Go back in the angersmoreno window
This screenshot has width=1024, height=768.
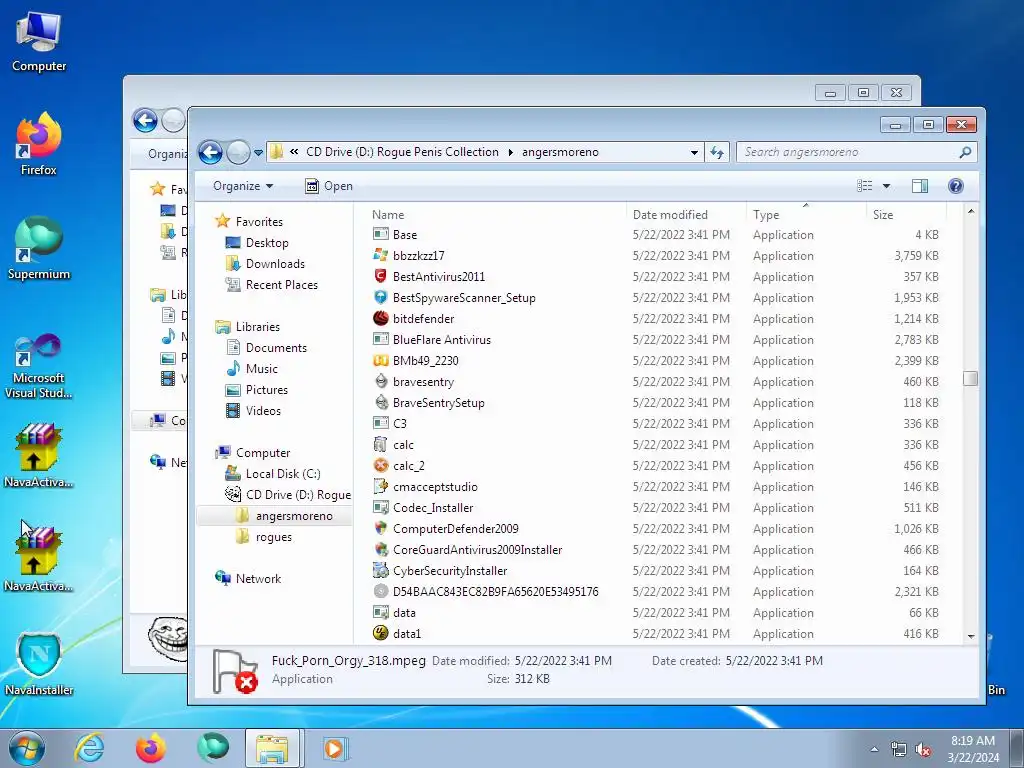210,153
